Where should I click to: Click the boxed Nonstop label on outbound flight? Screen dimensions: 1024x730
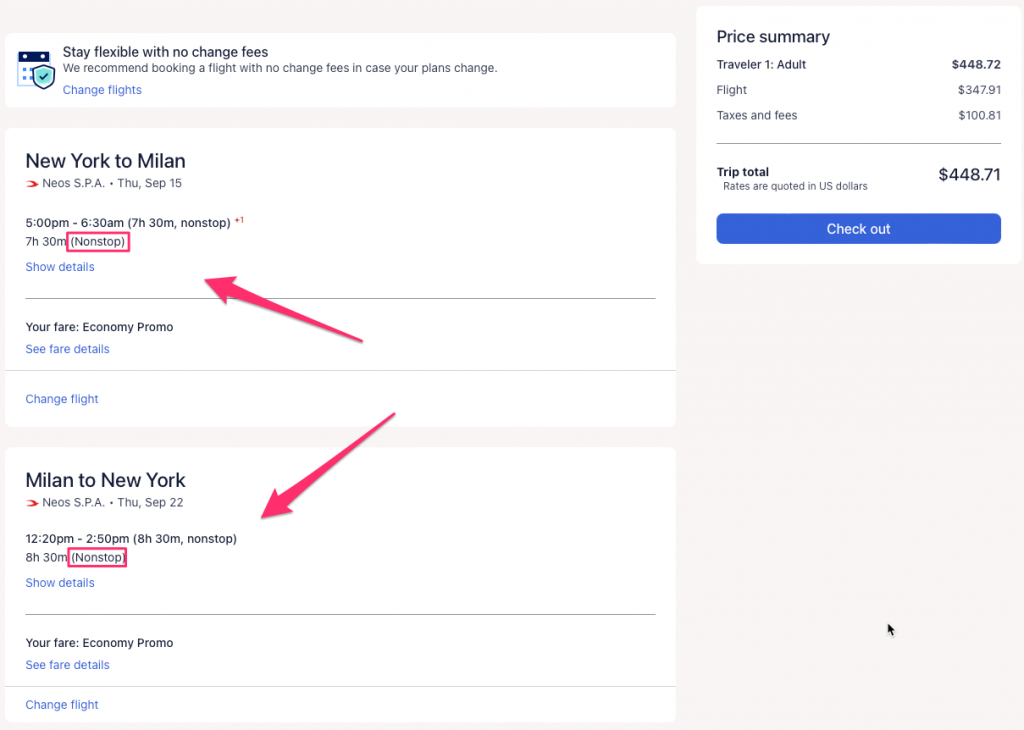(99, 242)
